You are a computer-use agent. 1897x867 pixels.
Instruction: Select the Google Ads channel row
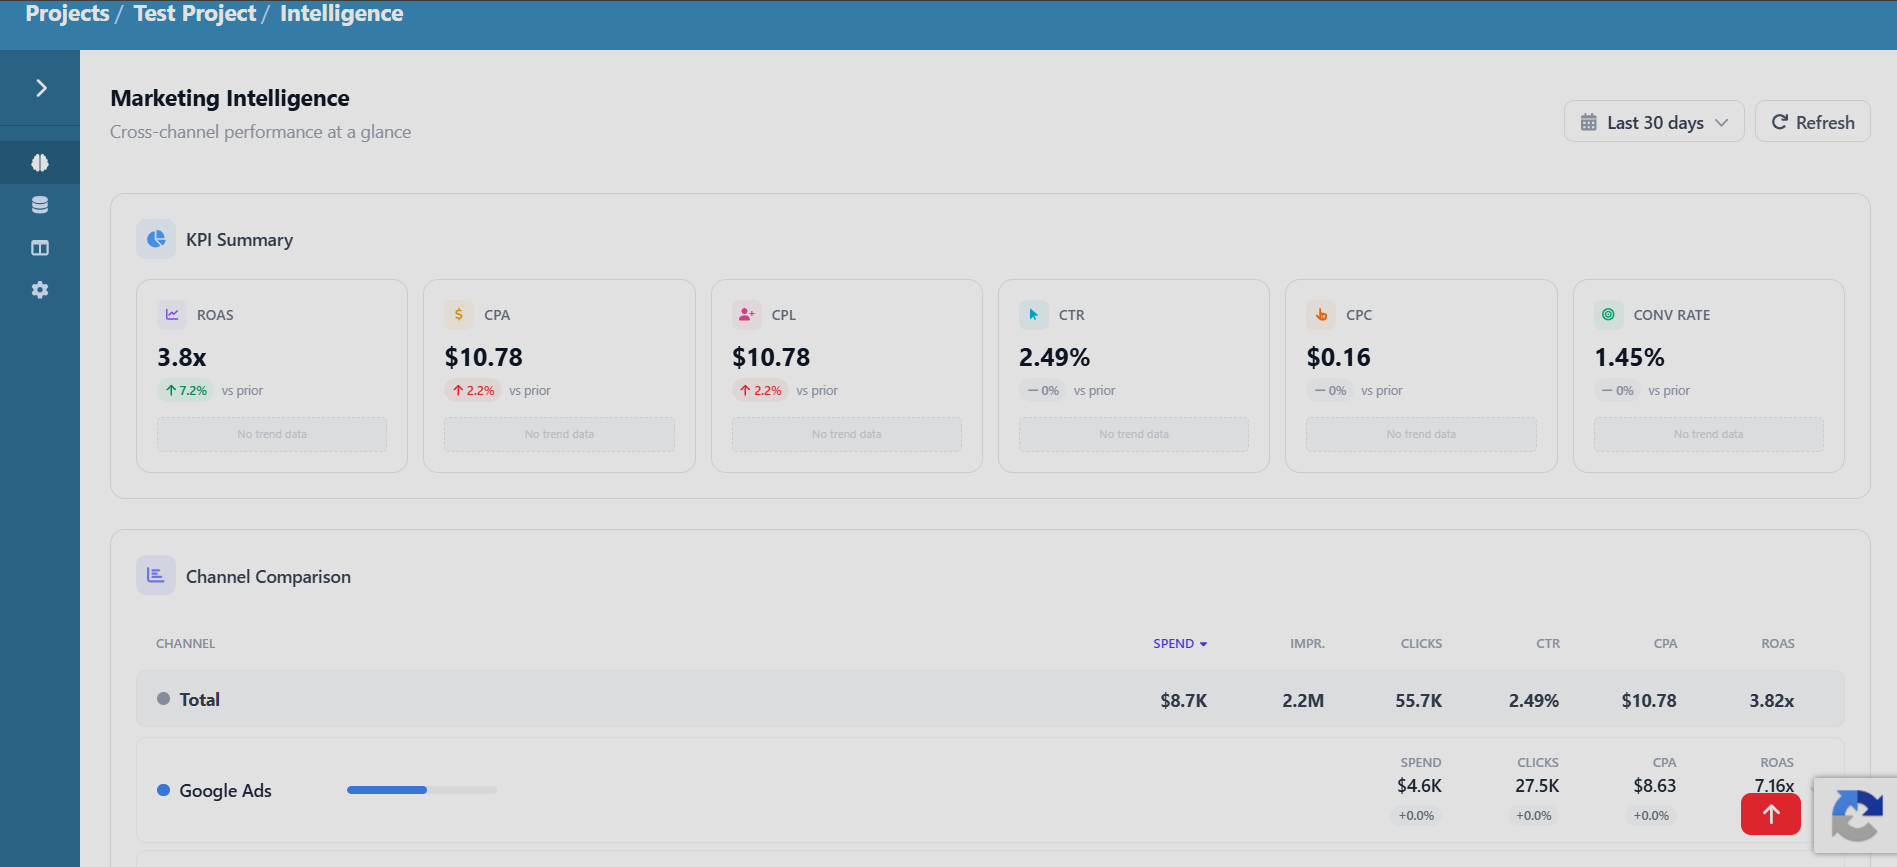990,790
